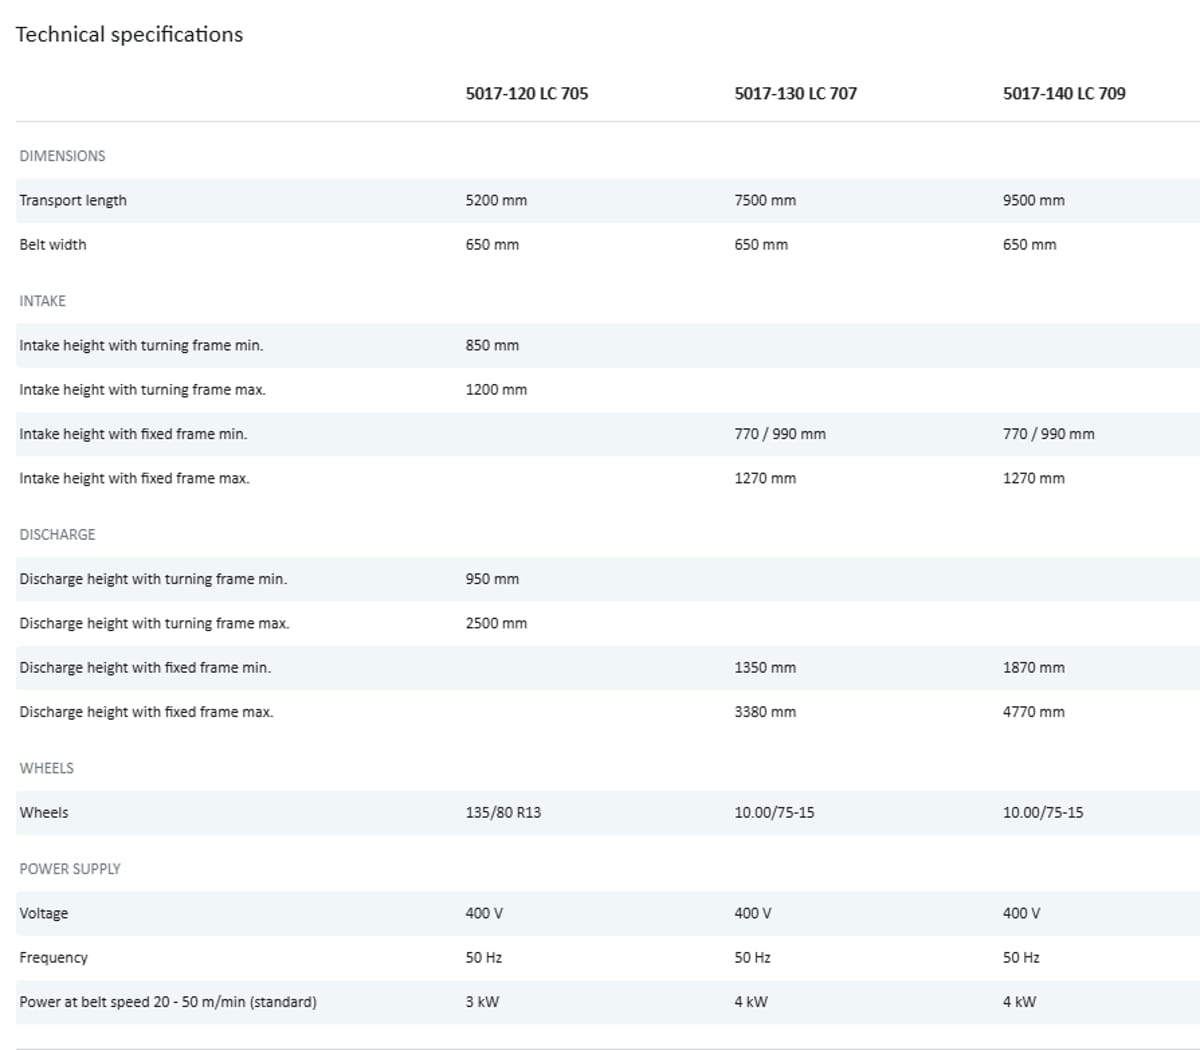
Task: Click the 850 mm intake height value
Action: [492, 345]
